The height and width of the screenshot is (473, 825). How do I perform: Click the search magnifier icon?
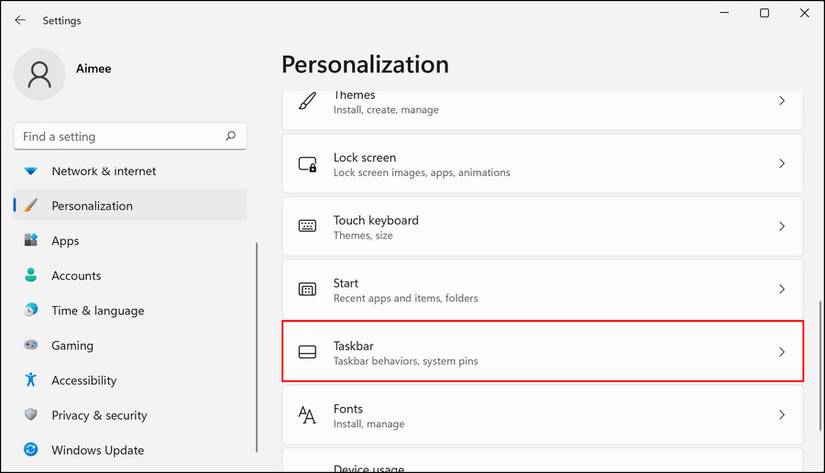[x=231, y=136]
